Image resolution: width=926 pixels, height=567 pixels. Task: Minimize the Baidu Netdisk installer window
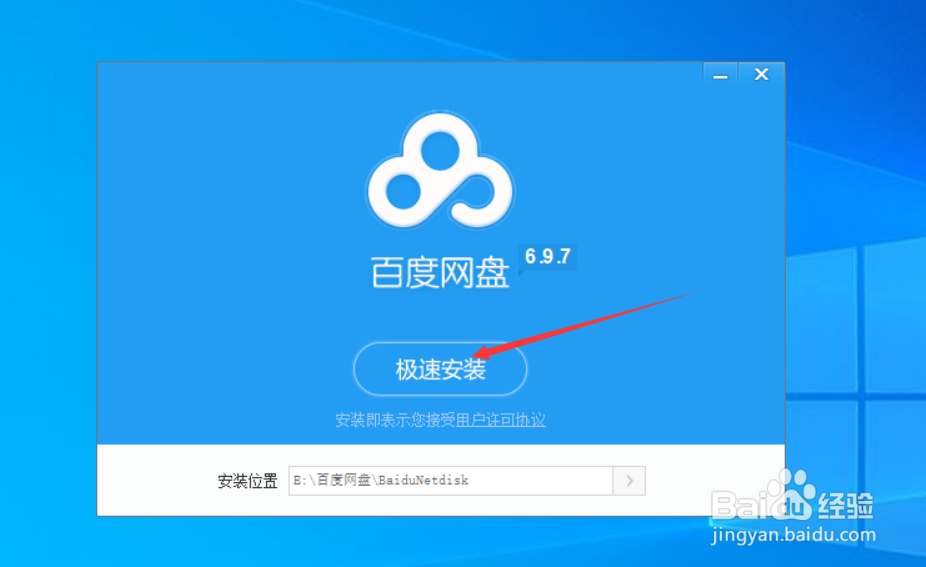720,75
